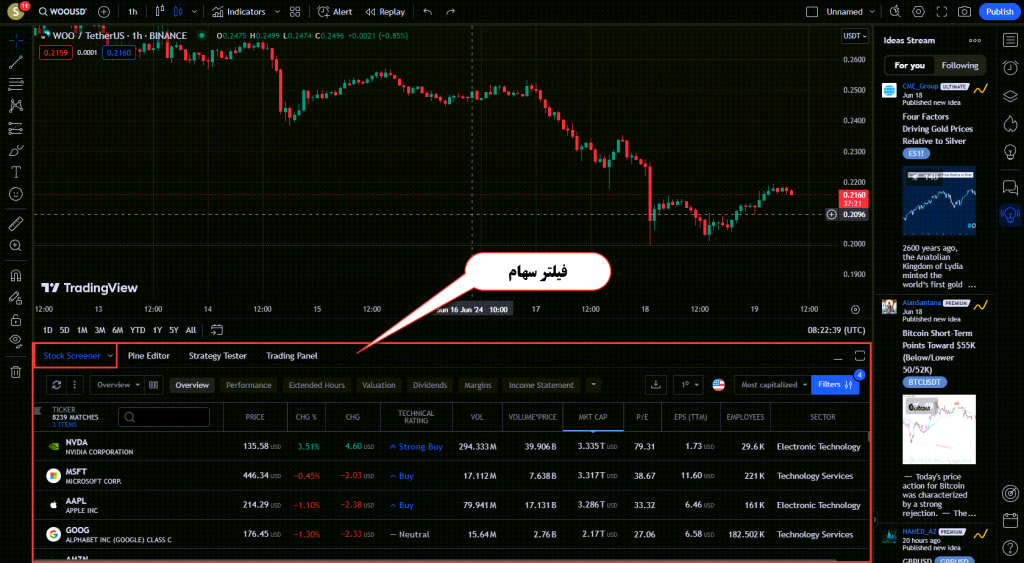The width and height of the screenshot is (1024, 563).
Task: Change the screener market country flag
Action: pos(718,385)
